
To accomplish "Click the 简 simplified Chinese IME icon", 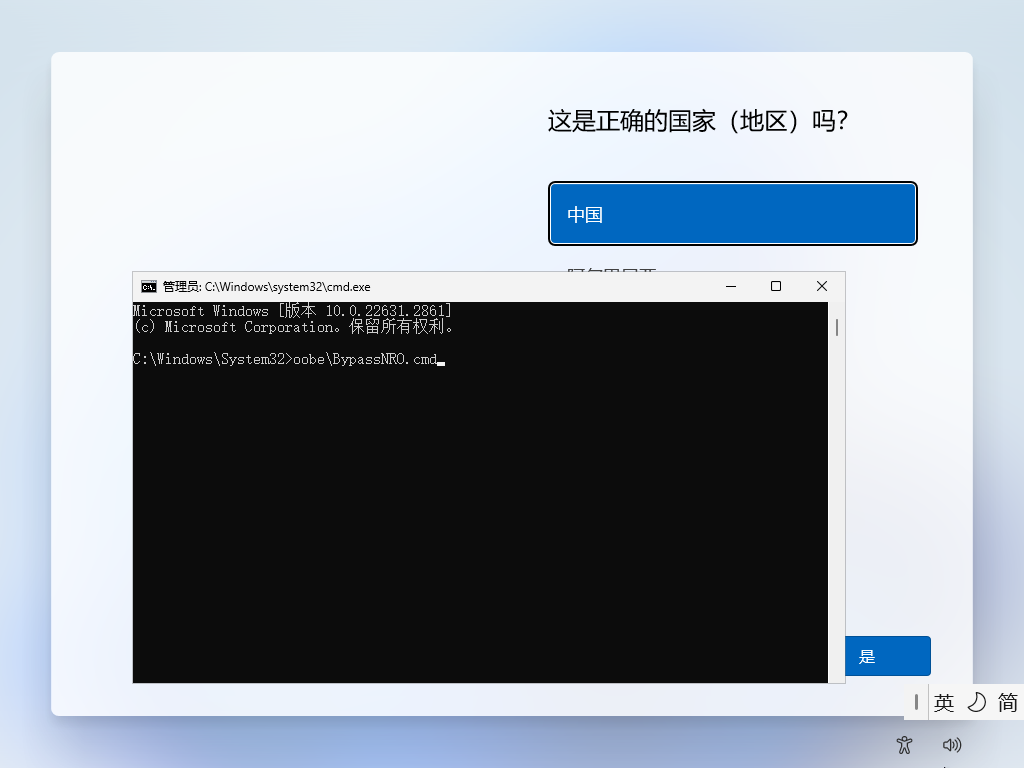I will point(1007,703).
